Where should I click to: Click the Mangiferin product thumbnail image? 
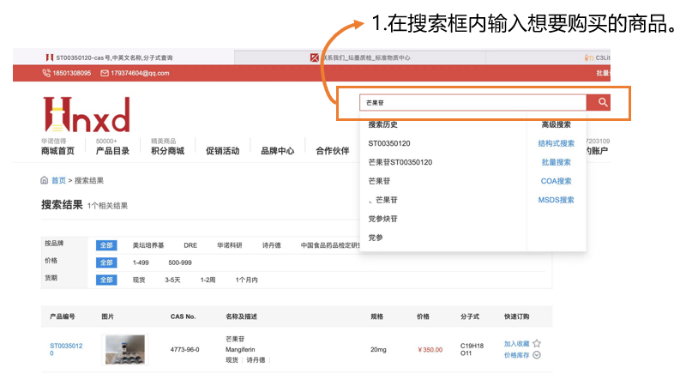(x=125, y=349)
